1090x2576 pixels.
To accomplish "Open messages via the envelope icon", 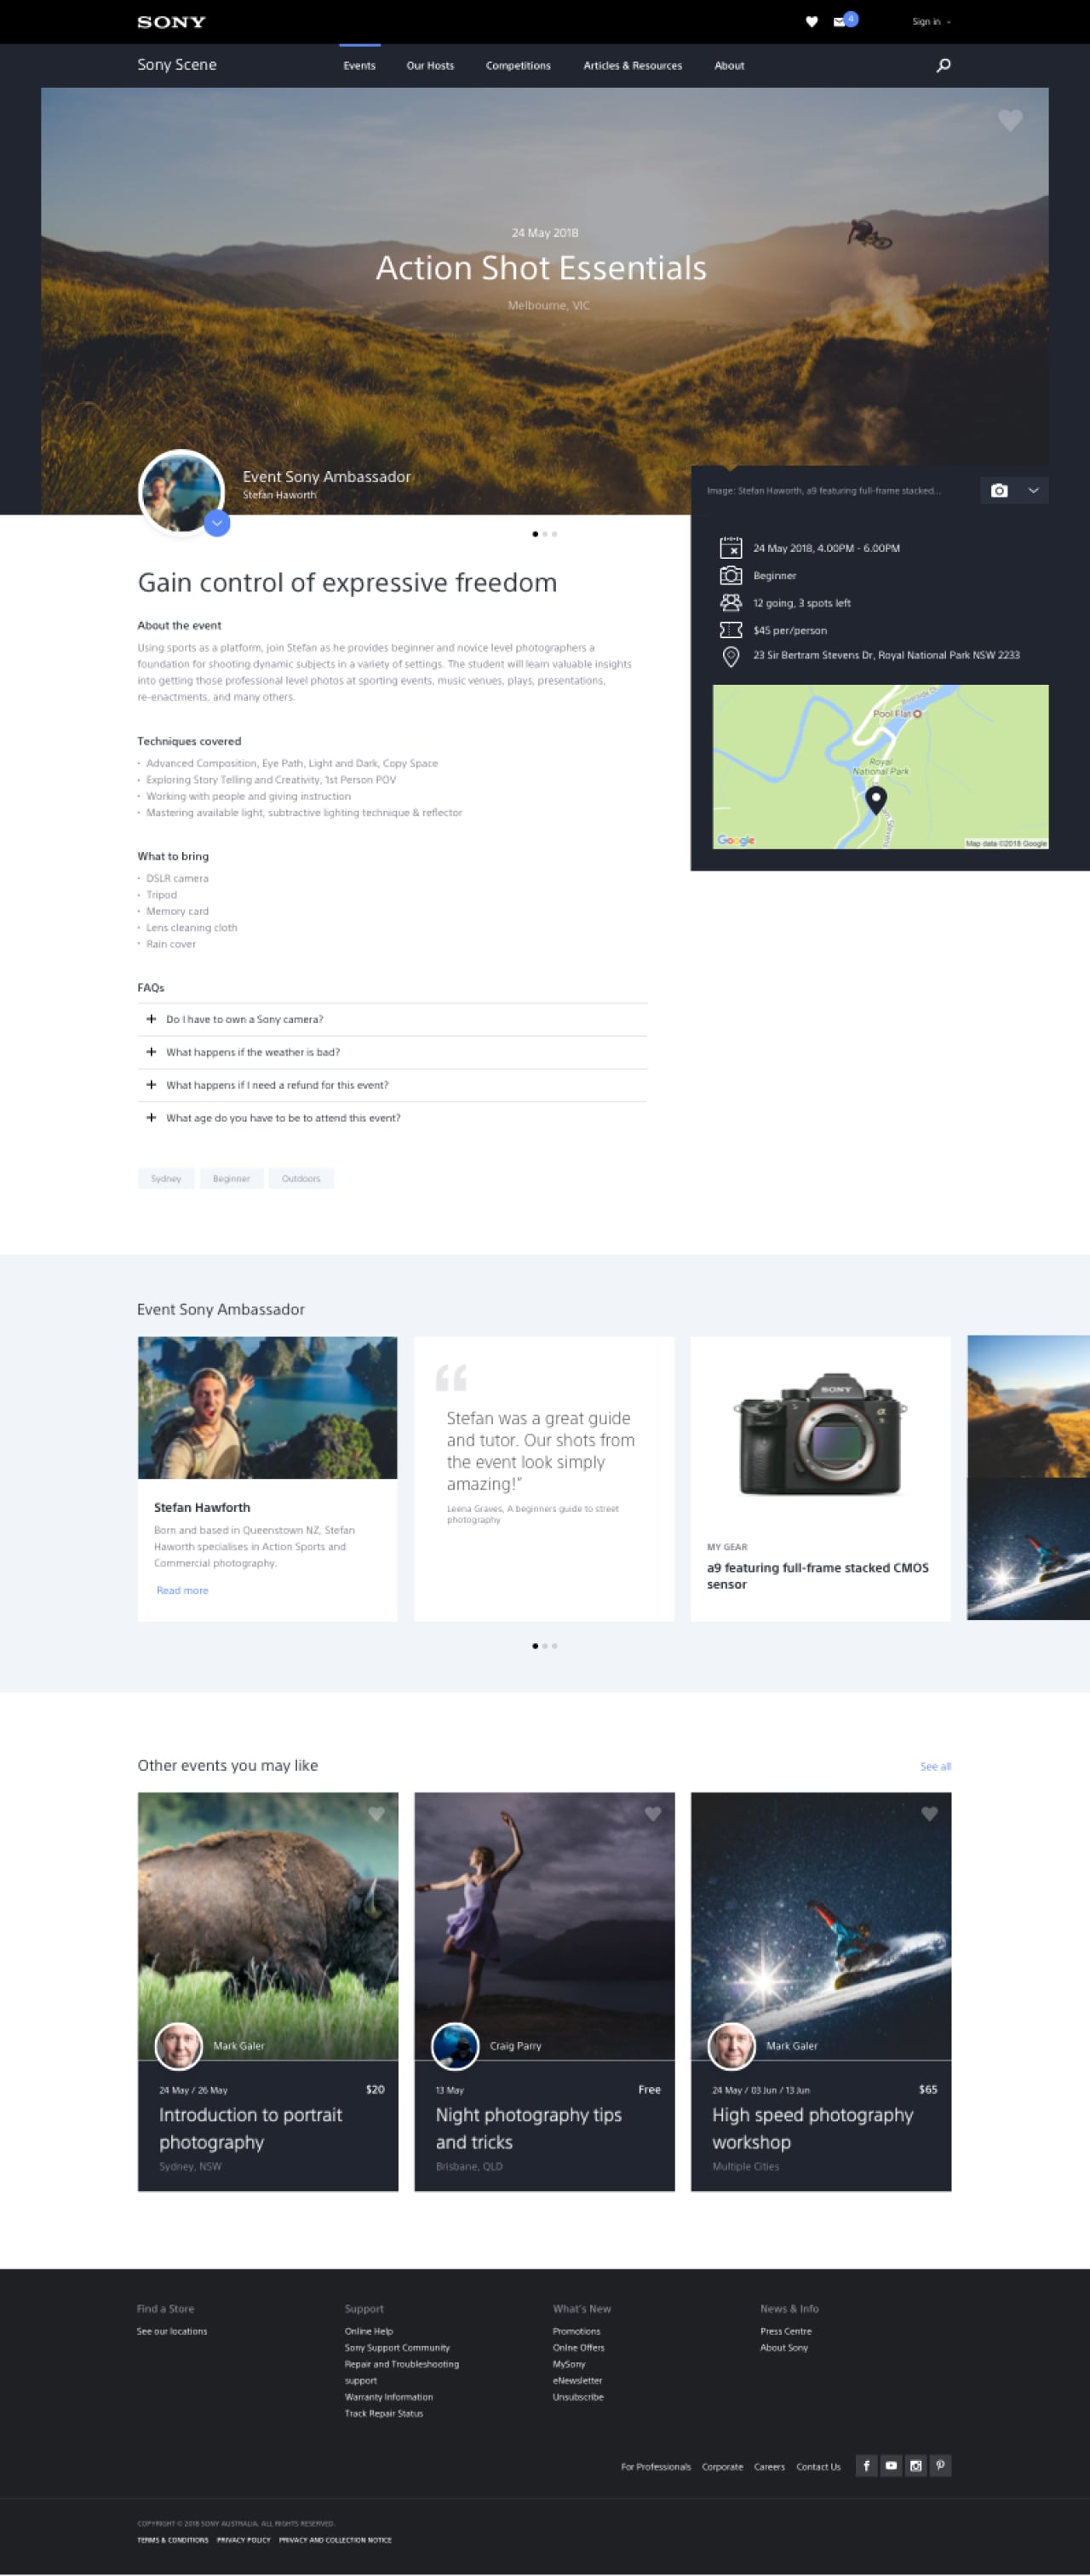I will click(x=839, y=22).
